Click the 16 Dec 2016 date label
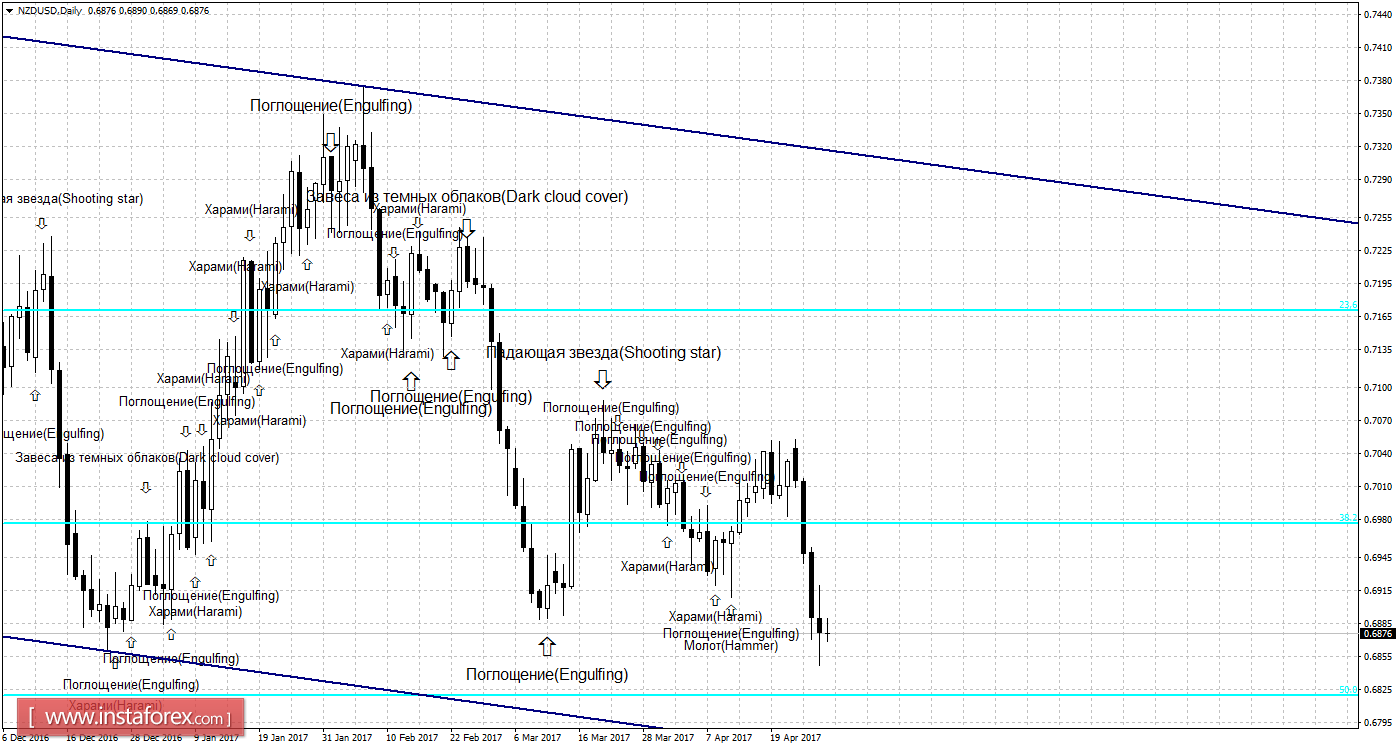The height and width of the screenshot is (749, 1398). point(90,738)
